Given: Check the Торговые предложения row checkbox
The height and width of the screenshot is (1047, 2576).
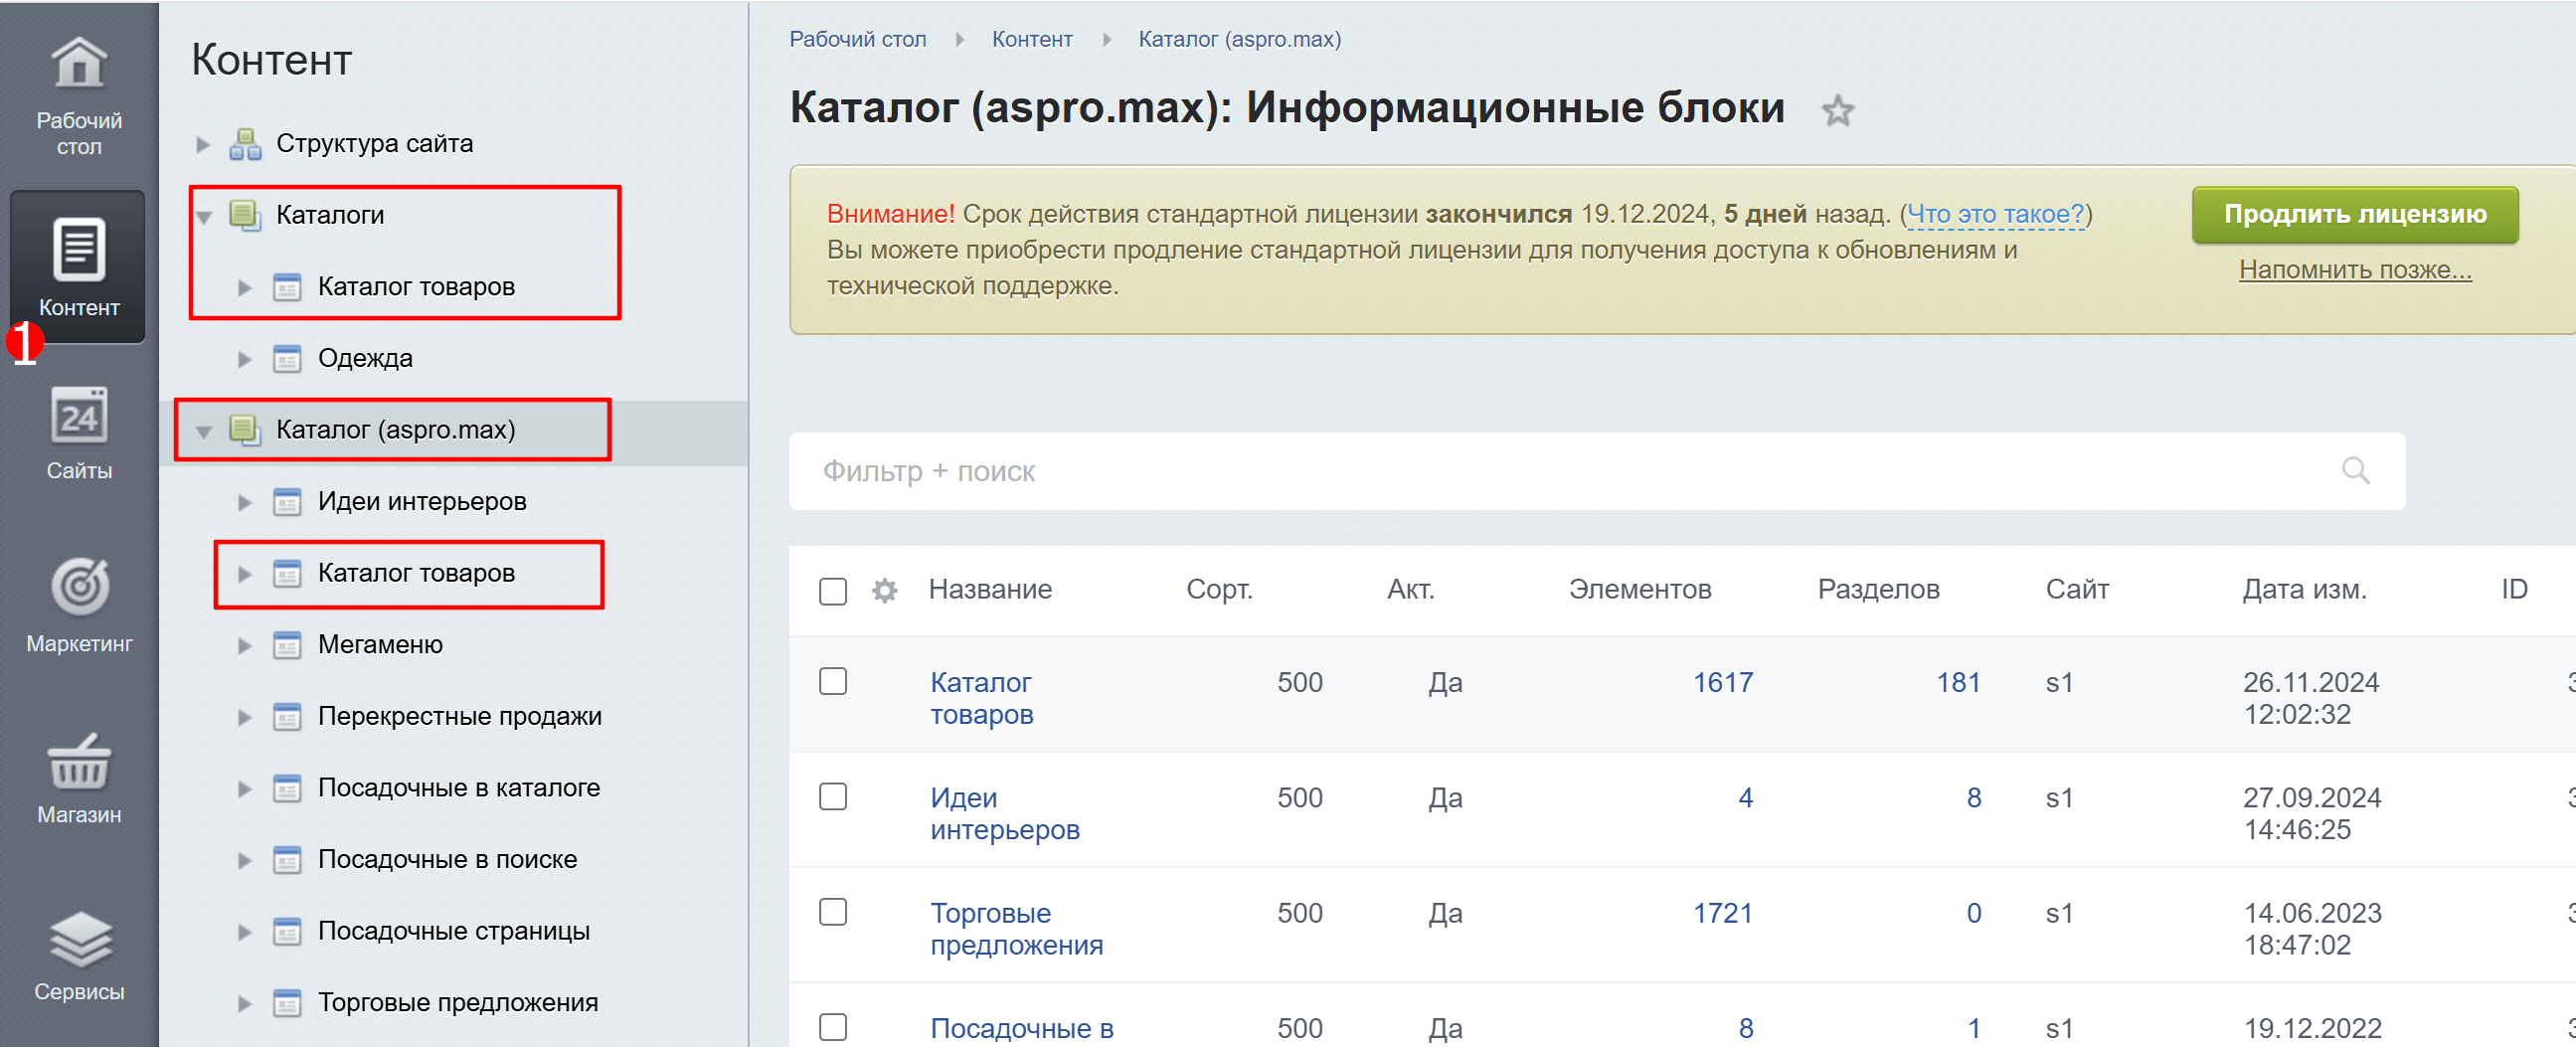Looking at the screenshot, I should (832, 911).
